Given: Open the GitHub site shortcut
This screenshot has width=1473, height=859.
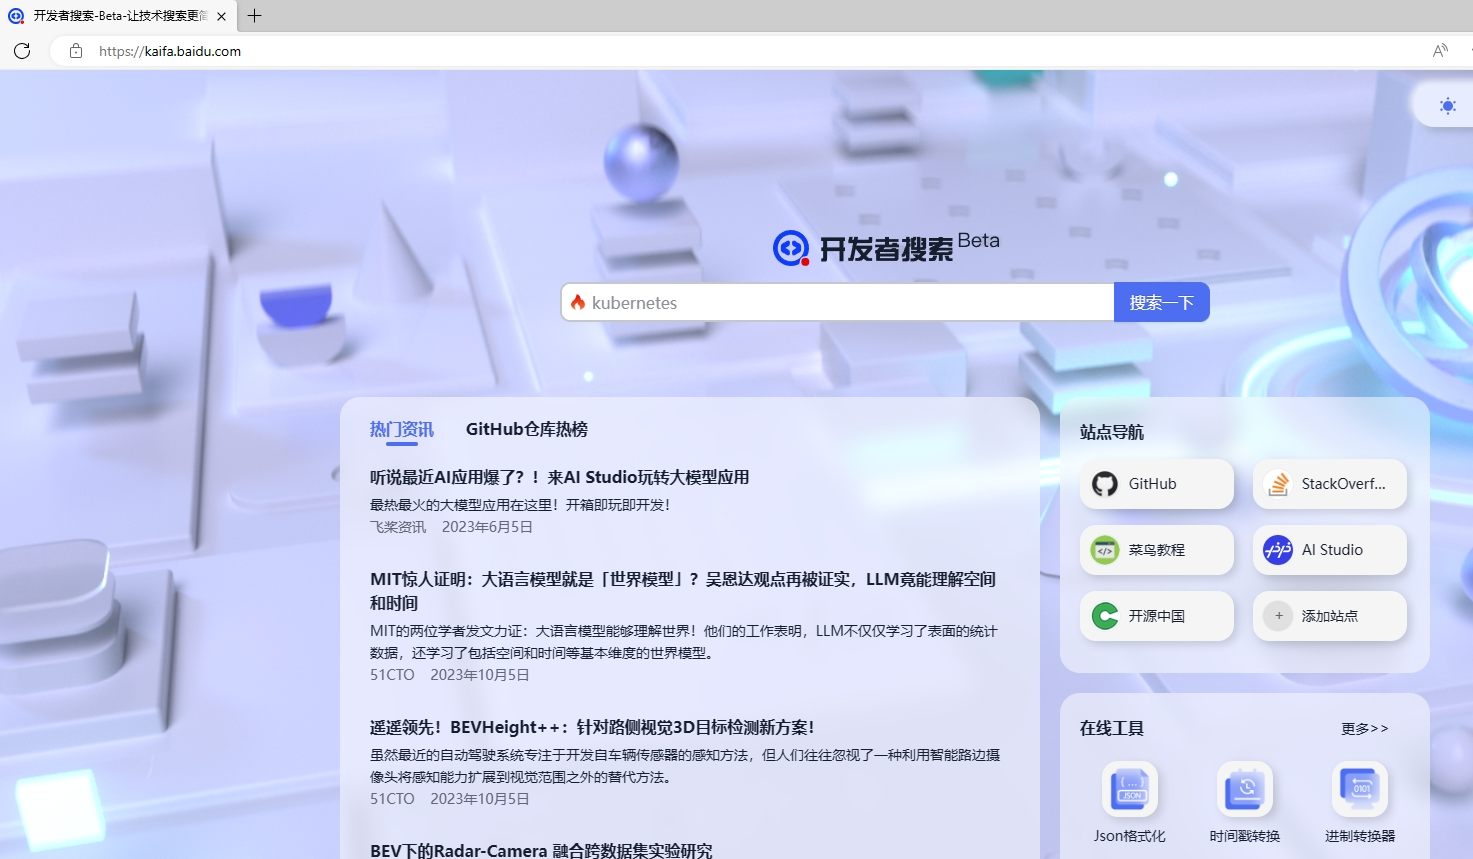Looking at the screenshot, I should (1157, 484).
